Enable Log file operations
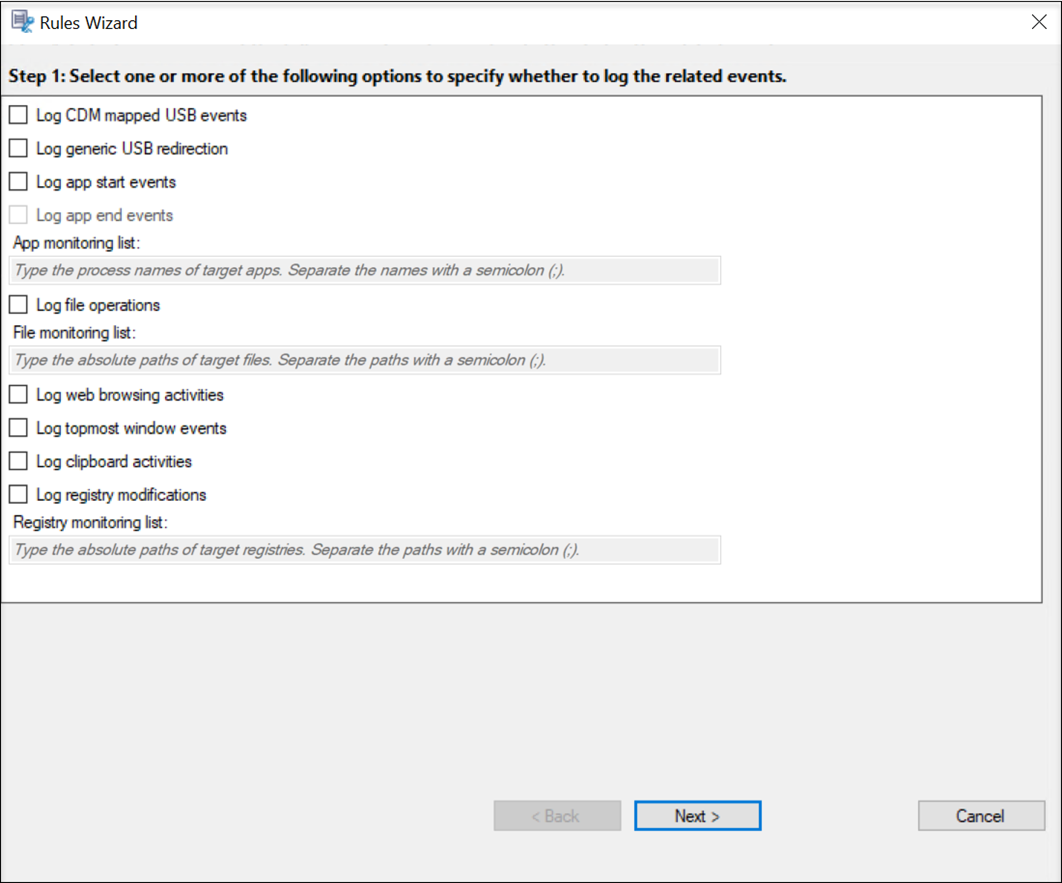 click(x=18, y=305)
